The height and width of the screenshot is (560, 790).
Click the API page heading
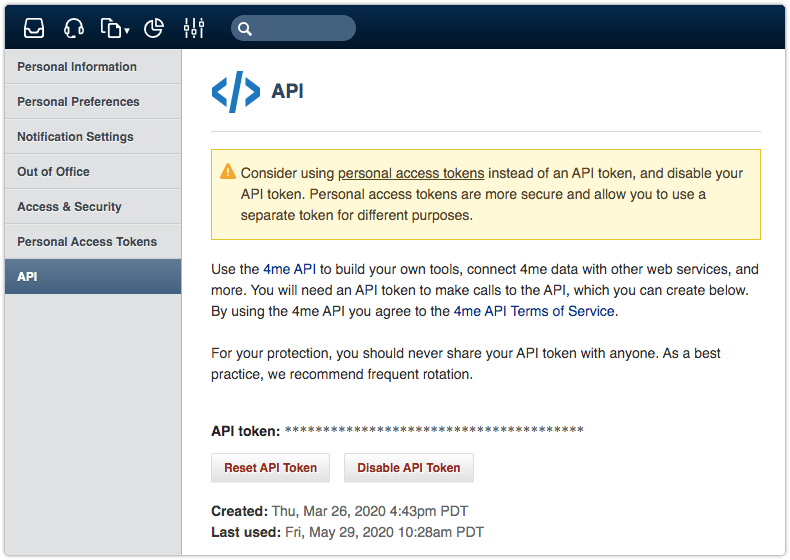coord(287,91)
